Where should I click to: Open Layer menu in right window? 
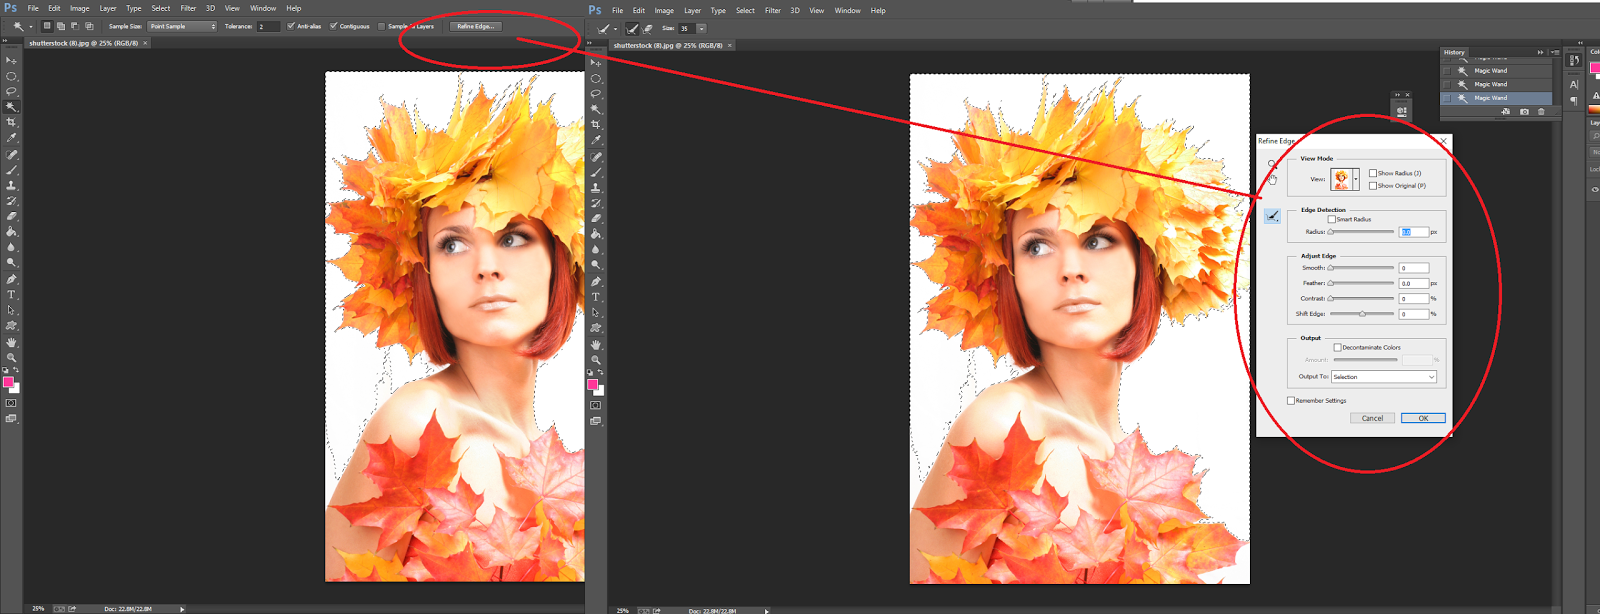[x=692, y=10]
